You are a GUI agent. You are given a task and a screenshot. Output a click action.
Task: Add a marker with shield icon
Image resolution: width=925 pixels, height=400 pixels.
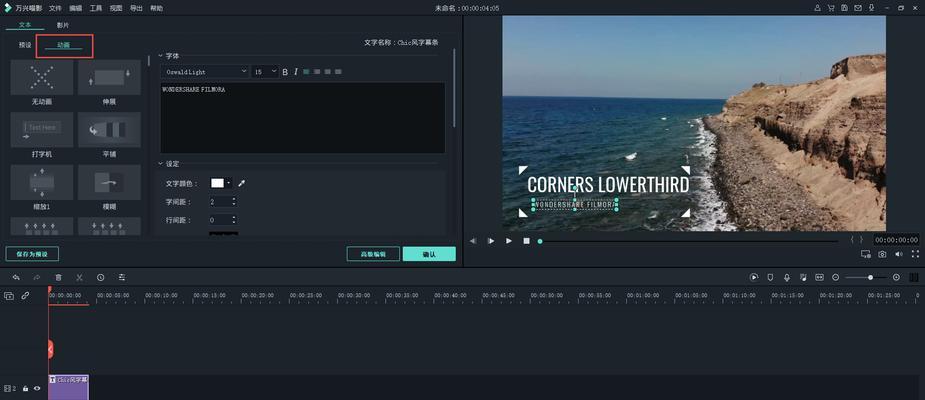(x=770, y=277)
